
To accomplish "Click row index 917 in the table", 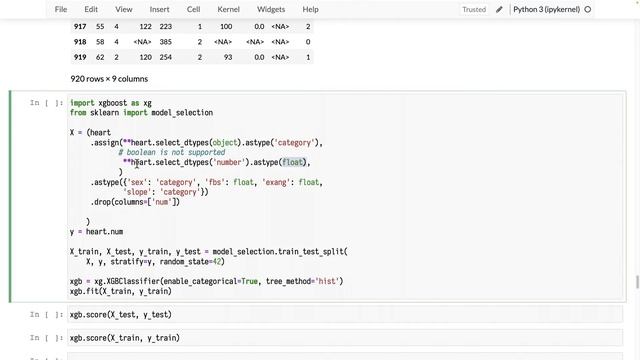I will point(80,27).
